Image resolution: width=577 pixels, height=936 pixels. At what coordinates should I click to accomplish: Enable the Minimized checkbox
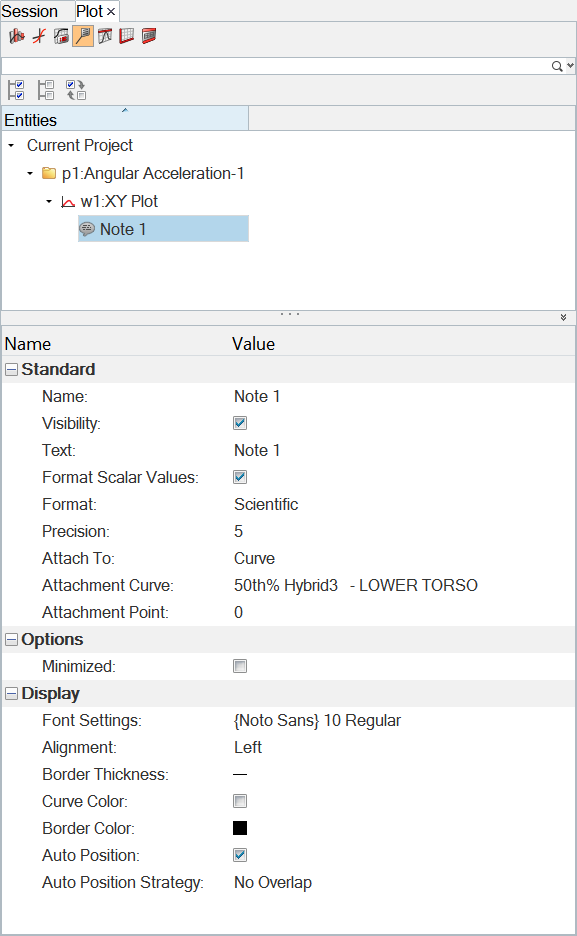pyautogui.click(x=240, y=666)
